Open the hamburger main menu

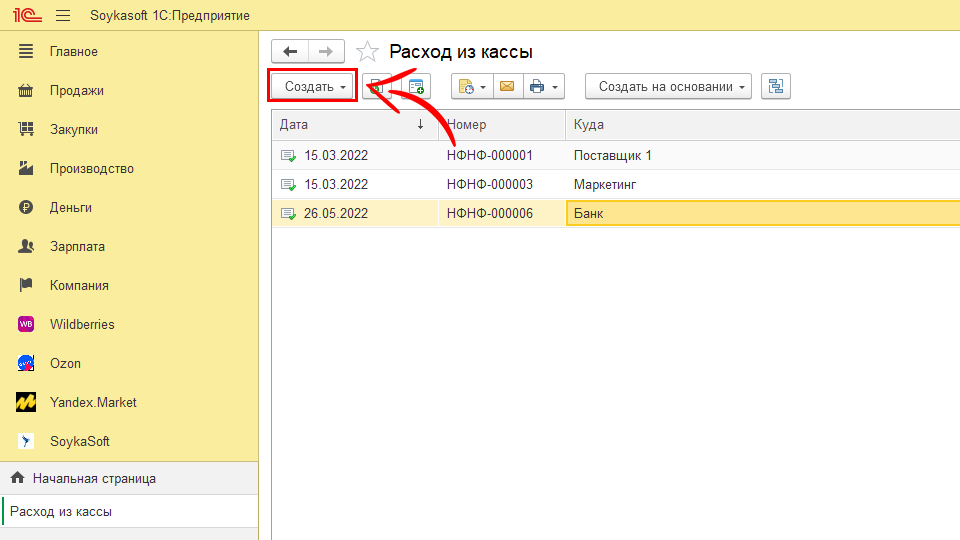click(x=63, y=16)
